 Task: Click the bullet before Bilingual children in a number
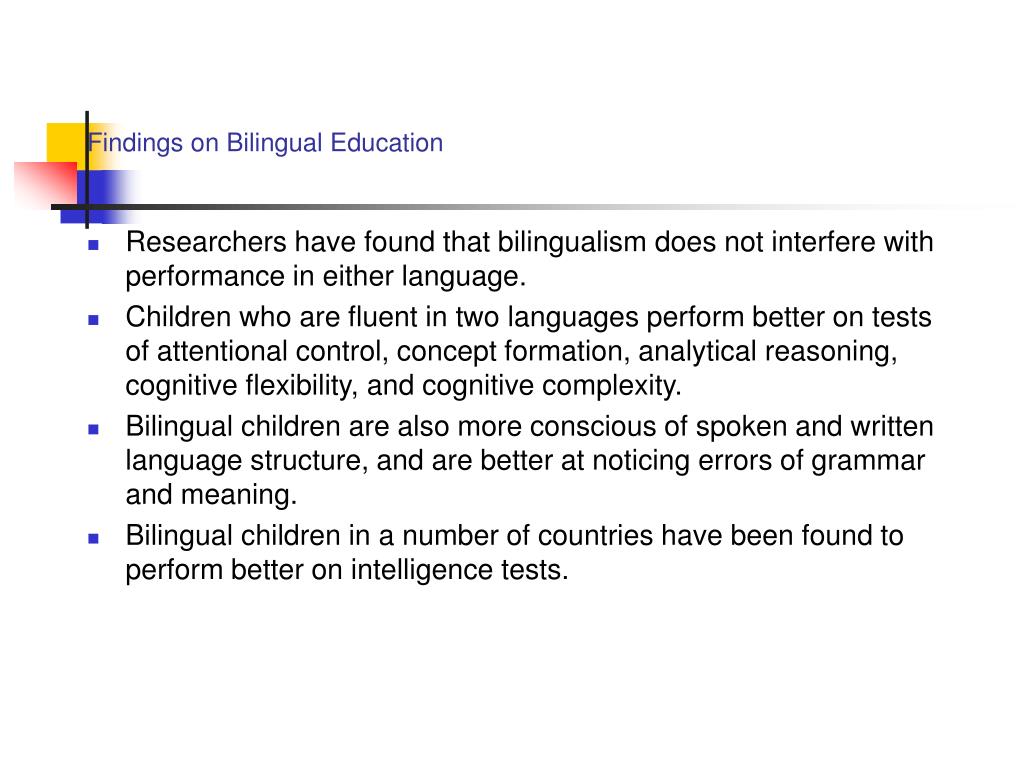(93, 538)
